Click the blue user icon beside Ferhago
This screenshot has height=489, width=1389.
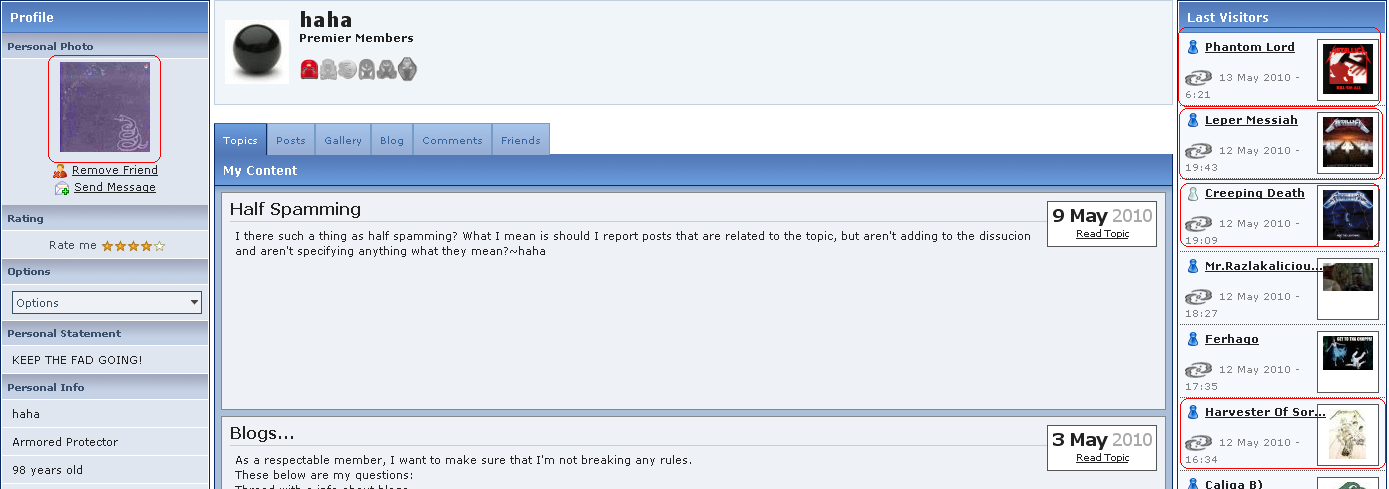point(1192,339)
